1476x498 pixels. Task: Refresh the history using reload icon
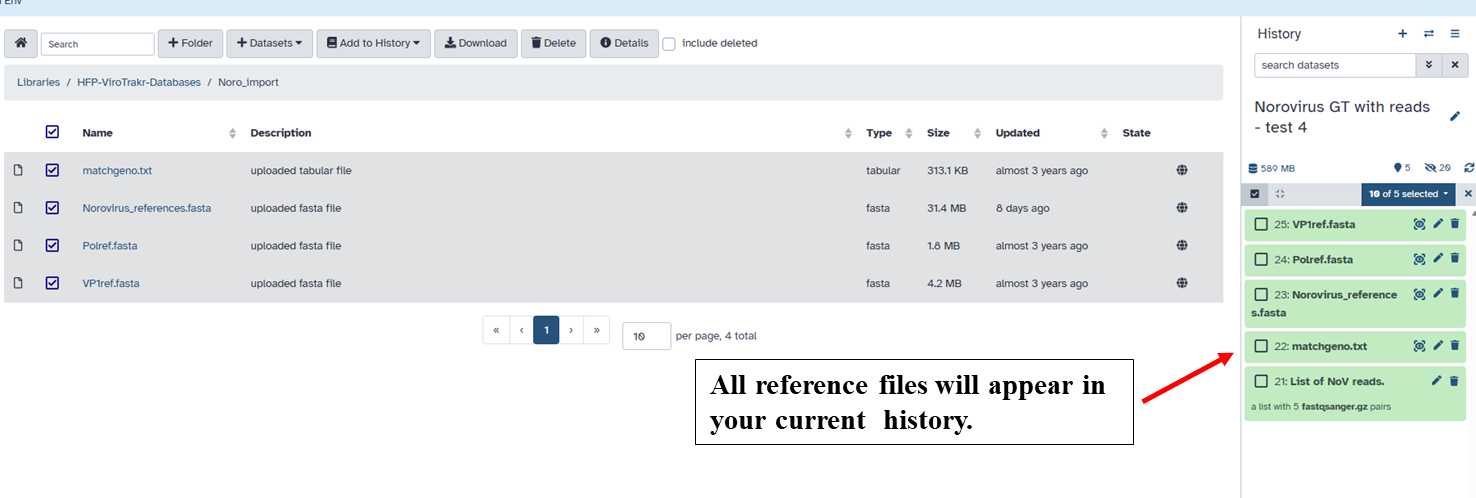pyautogui.click(x=1468, y=168)
